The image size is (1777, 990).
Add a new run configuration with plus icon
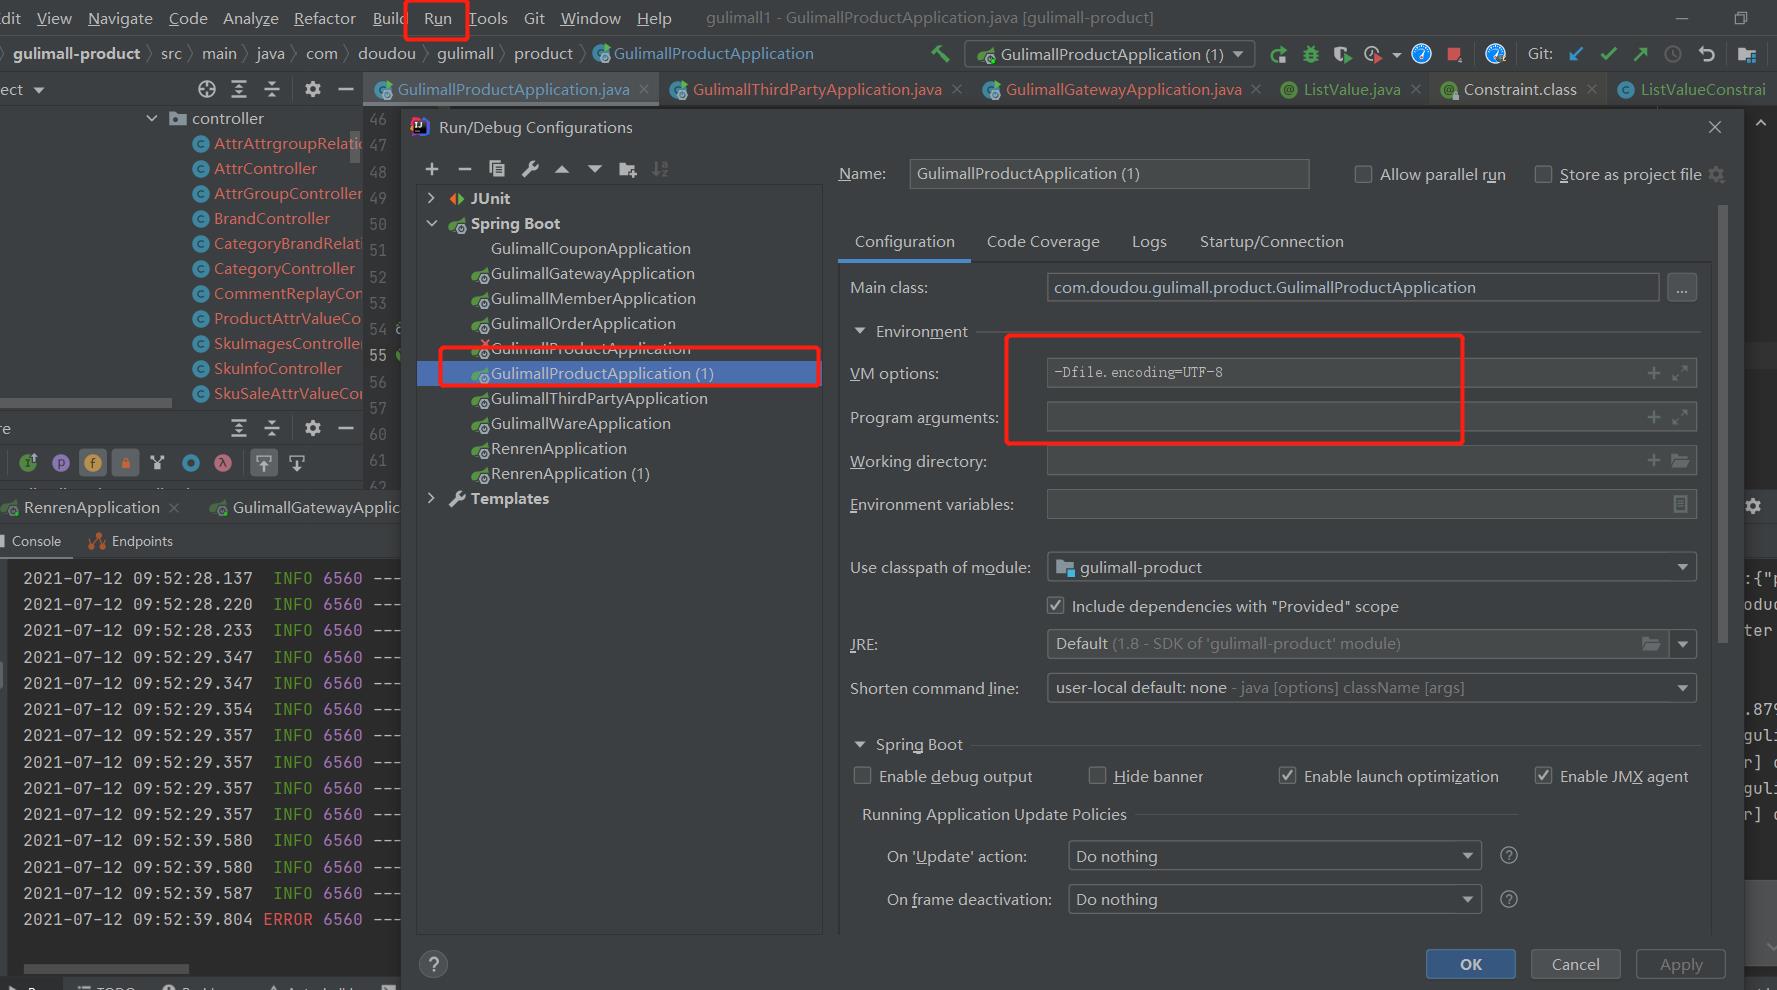(x=432, y=169)
